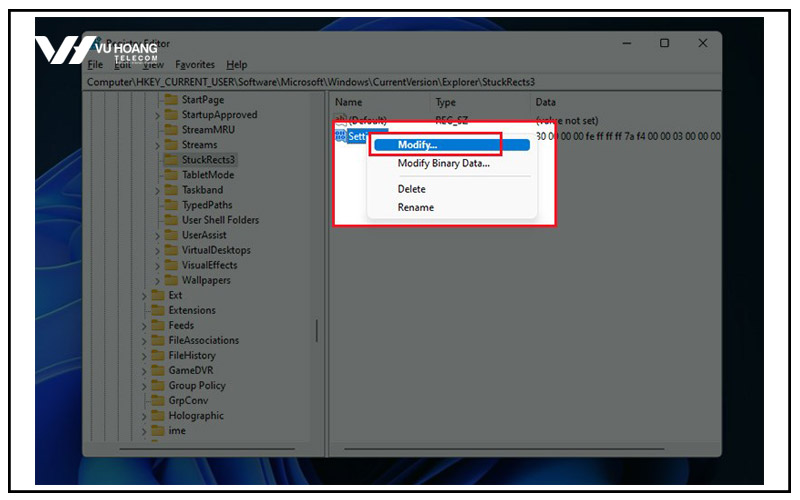
Task: Click the Settings binary data value
Action: (628, 136)
